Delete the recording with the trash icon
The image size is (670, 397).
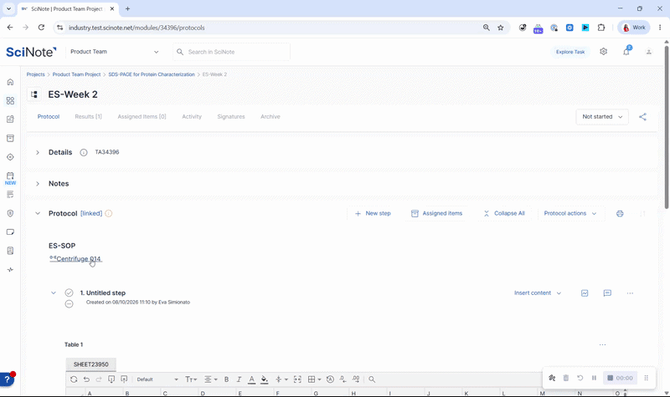(566, 378)
